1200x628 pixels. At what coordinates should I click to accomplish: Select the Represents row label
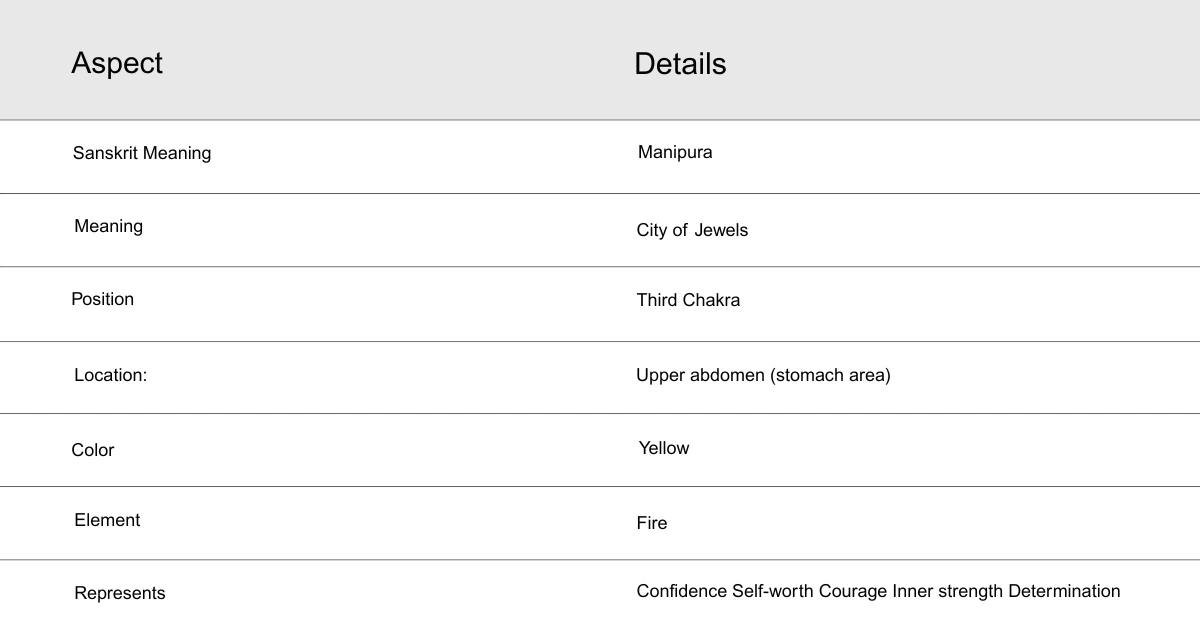[x=120, y=593]
